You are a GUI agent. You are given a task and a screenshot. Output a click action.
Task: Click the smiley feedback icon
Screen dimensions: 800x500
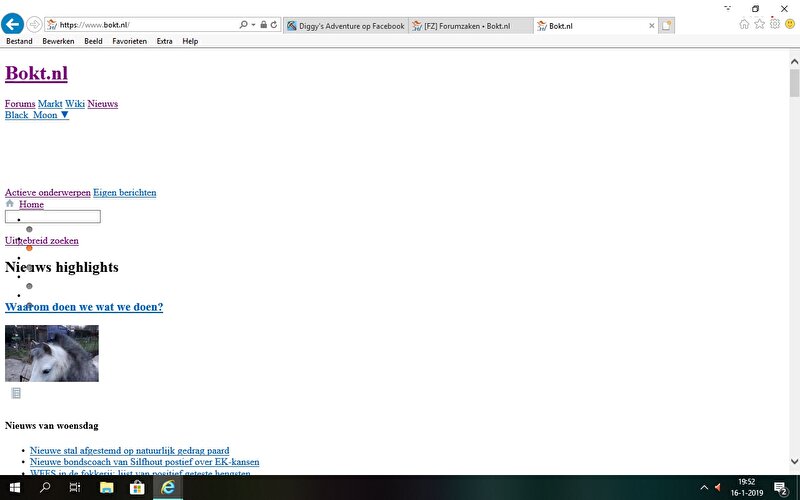click(790, 24)
